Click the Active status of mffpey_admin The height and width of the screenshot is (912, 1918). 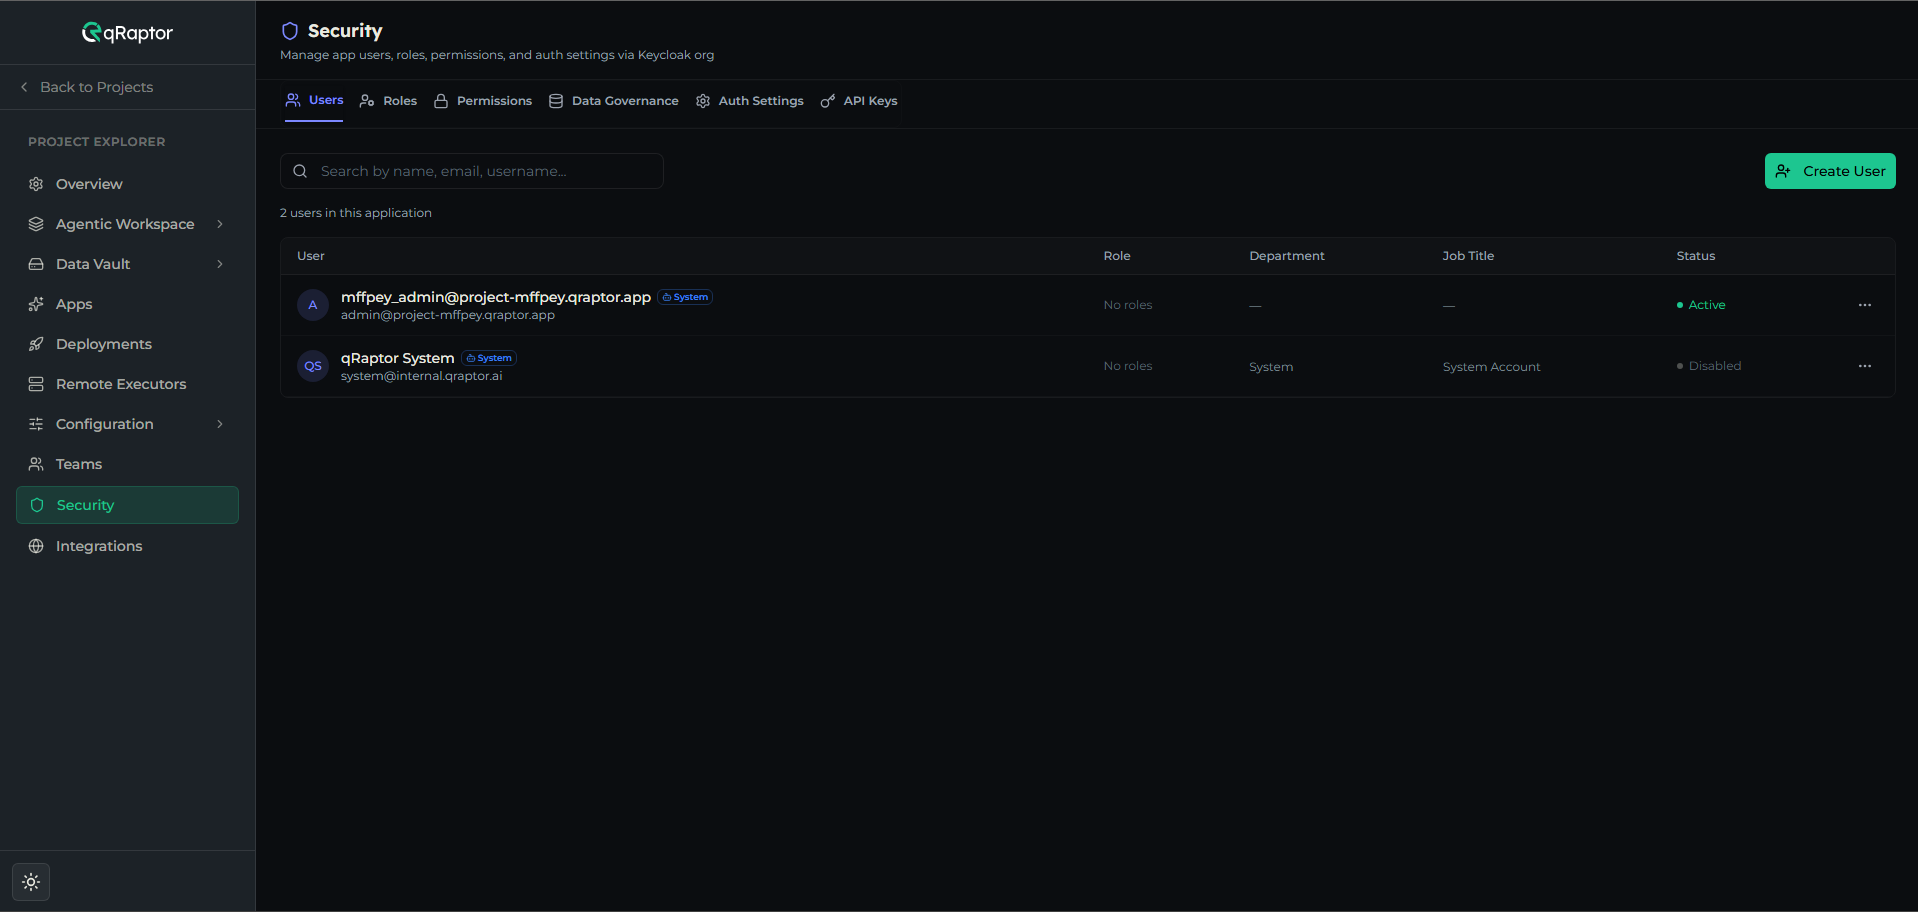tap(1701, 305)
